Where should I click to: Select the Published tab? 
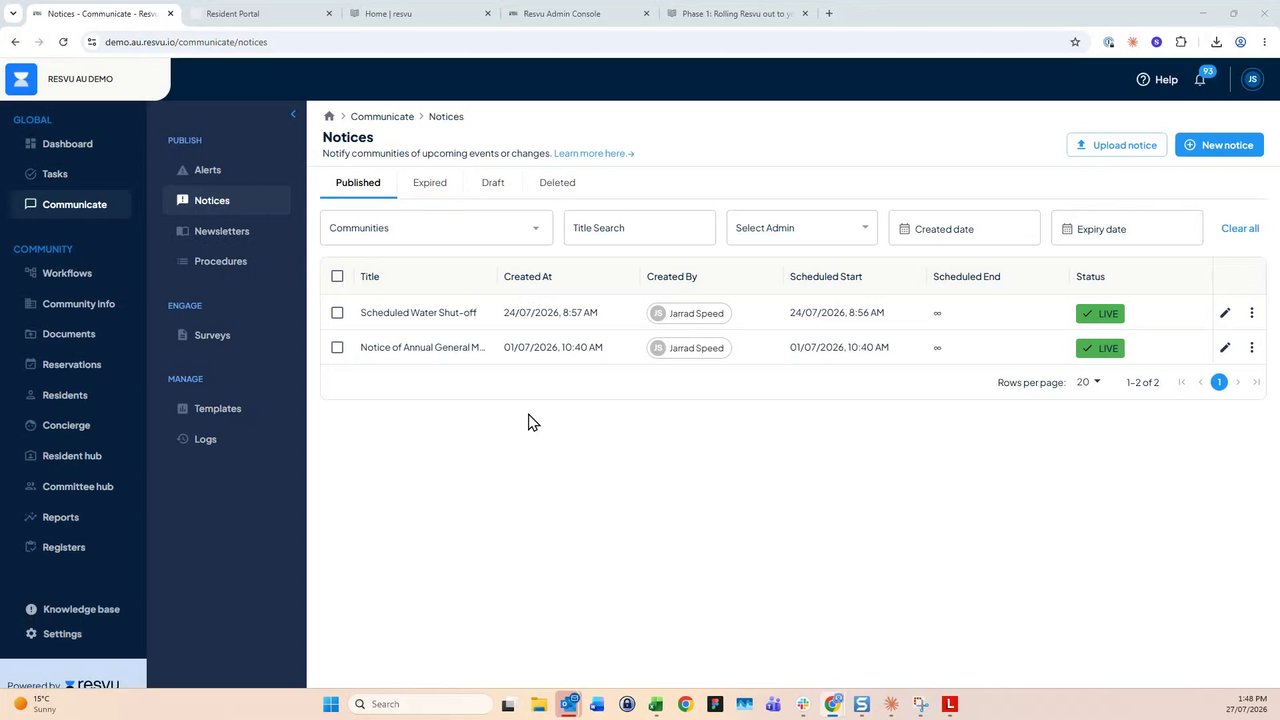point(358,183)
